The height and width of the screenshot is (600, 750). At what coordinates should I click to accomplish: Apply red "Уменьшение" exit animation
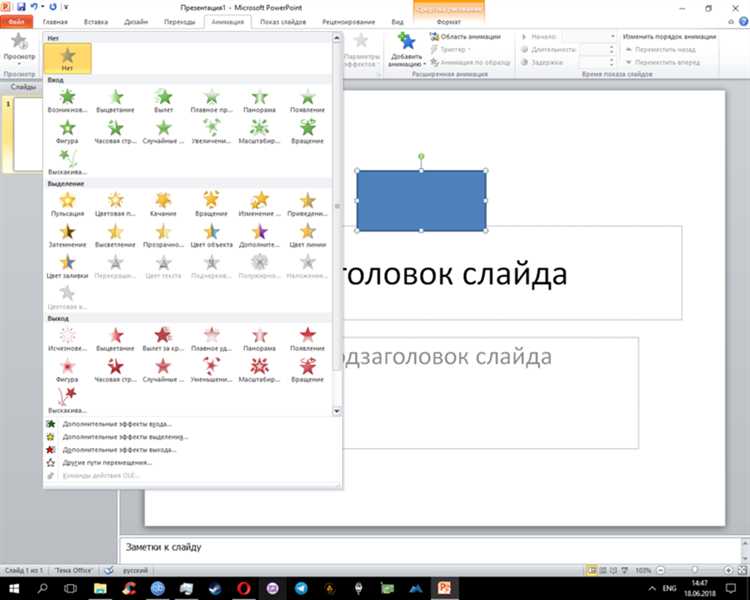pos(211,371)
